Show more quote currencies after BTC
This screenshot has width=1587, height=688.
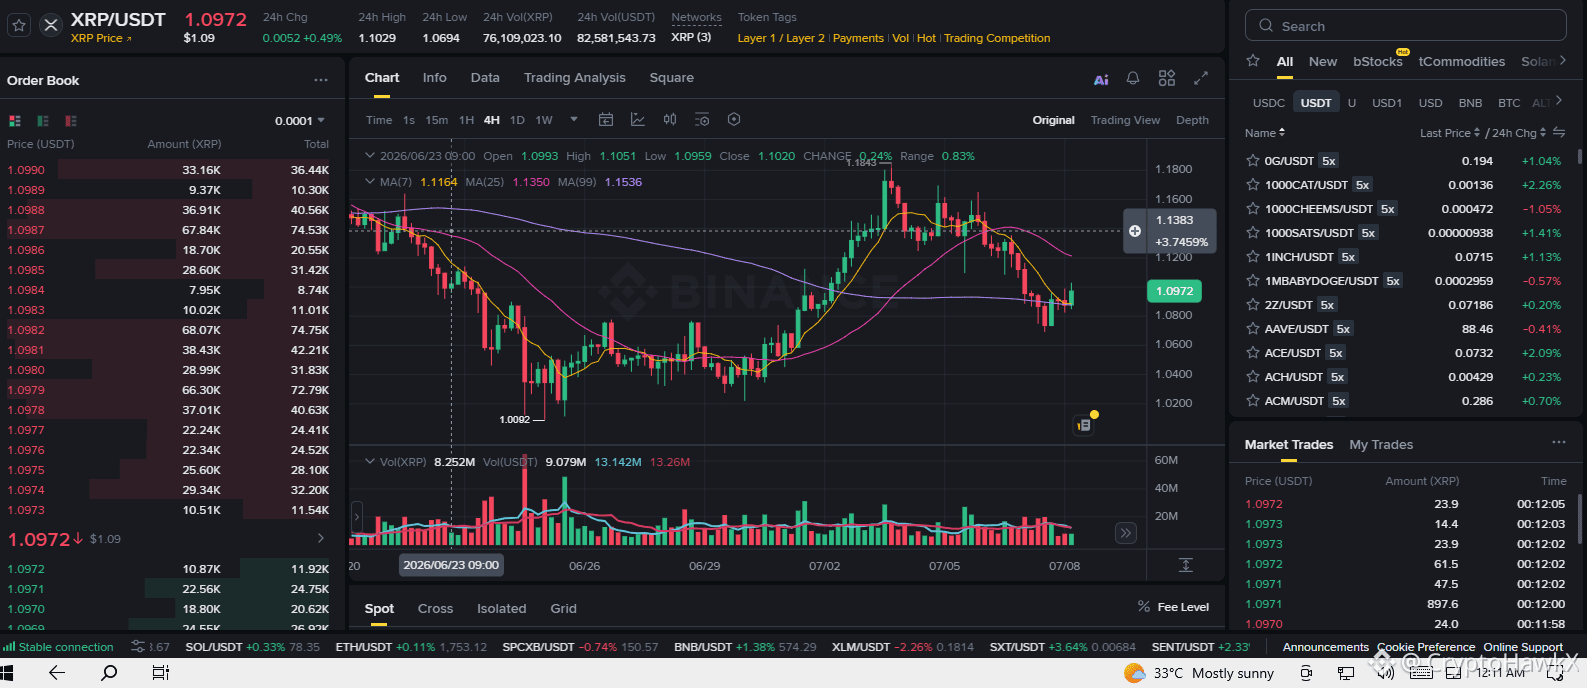pyautogui.click(x=1558, y=101)
